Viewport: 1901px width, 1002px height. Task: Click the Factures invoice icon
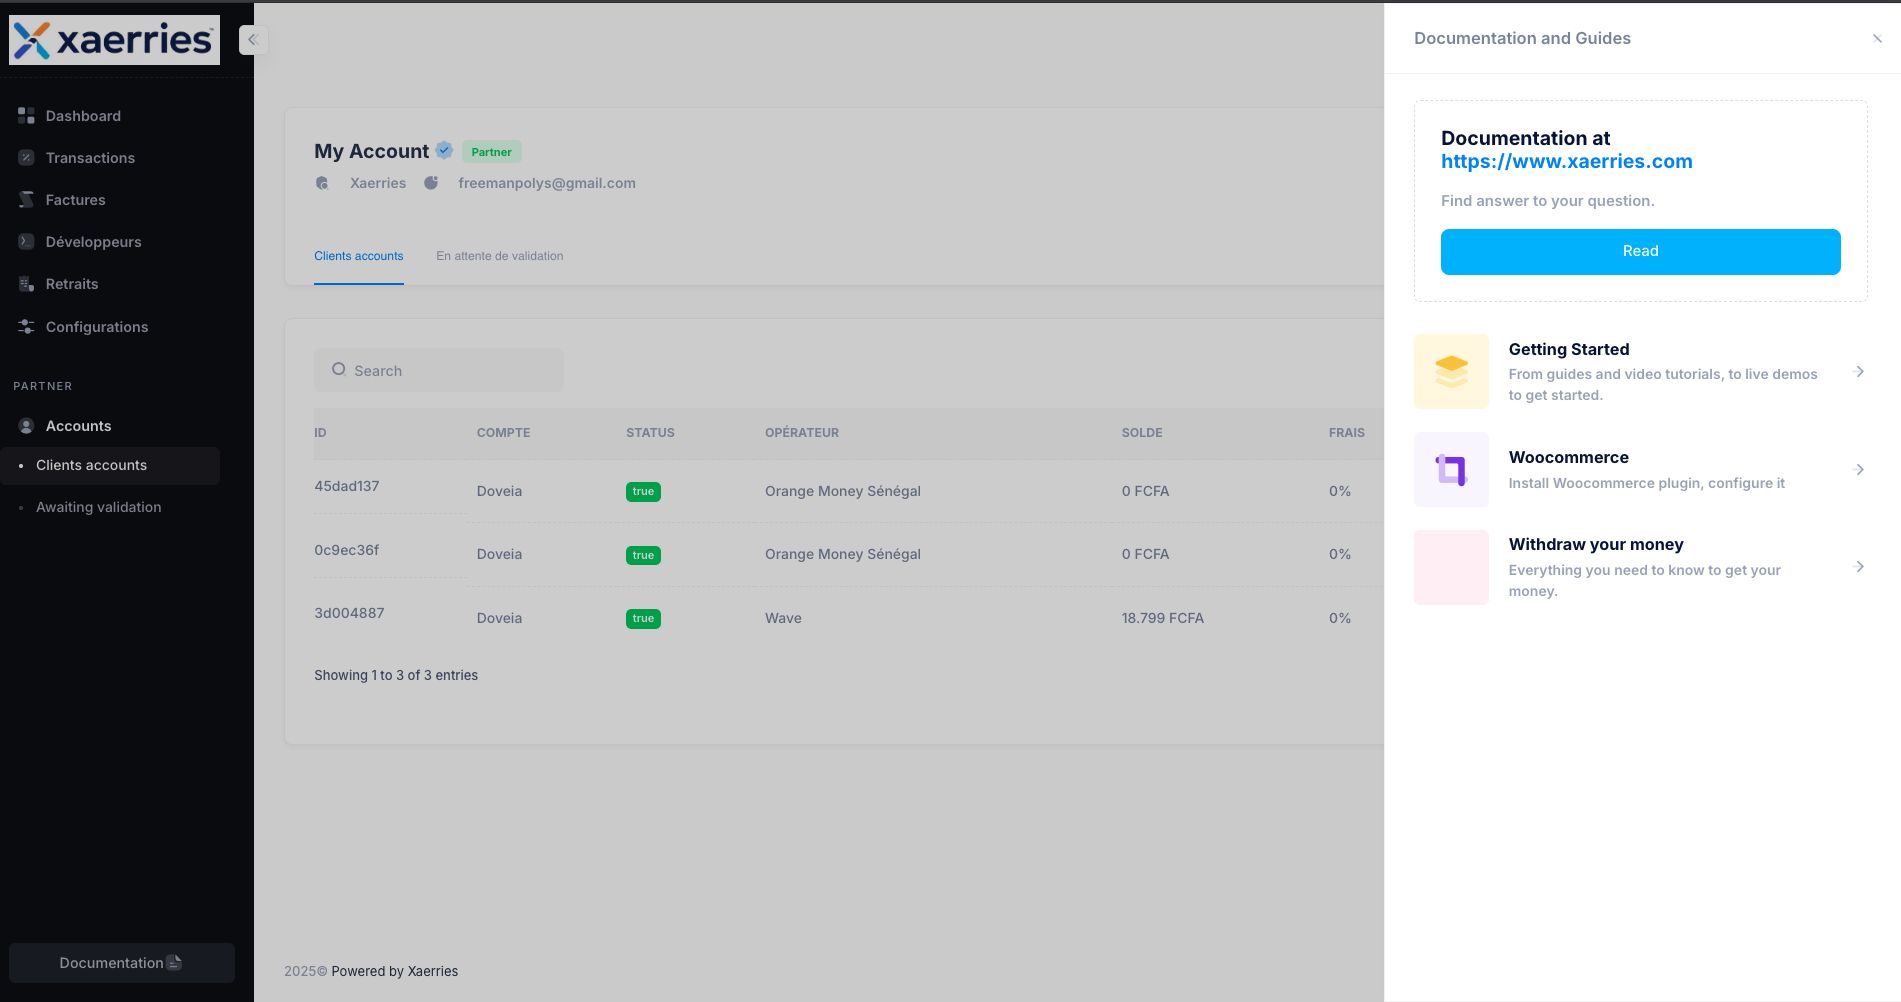point(25,199)
